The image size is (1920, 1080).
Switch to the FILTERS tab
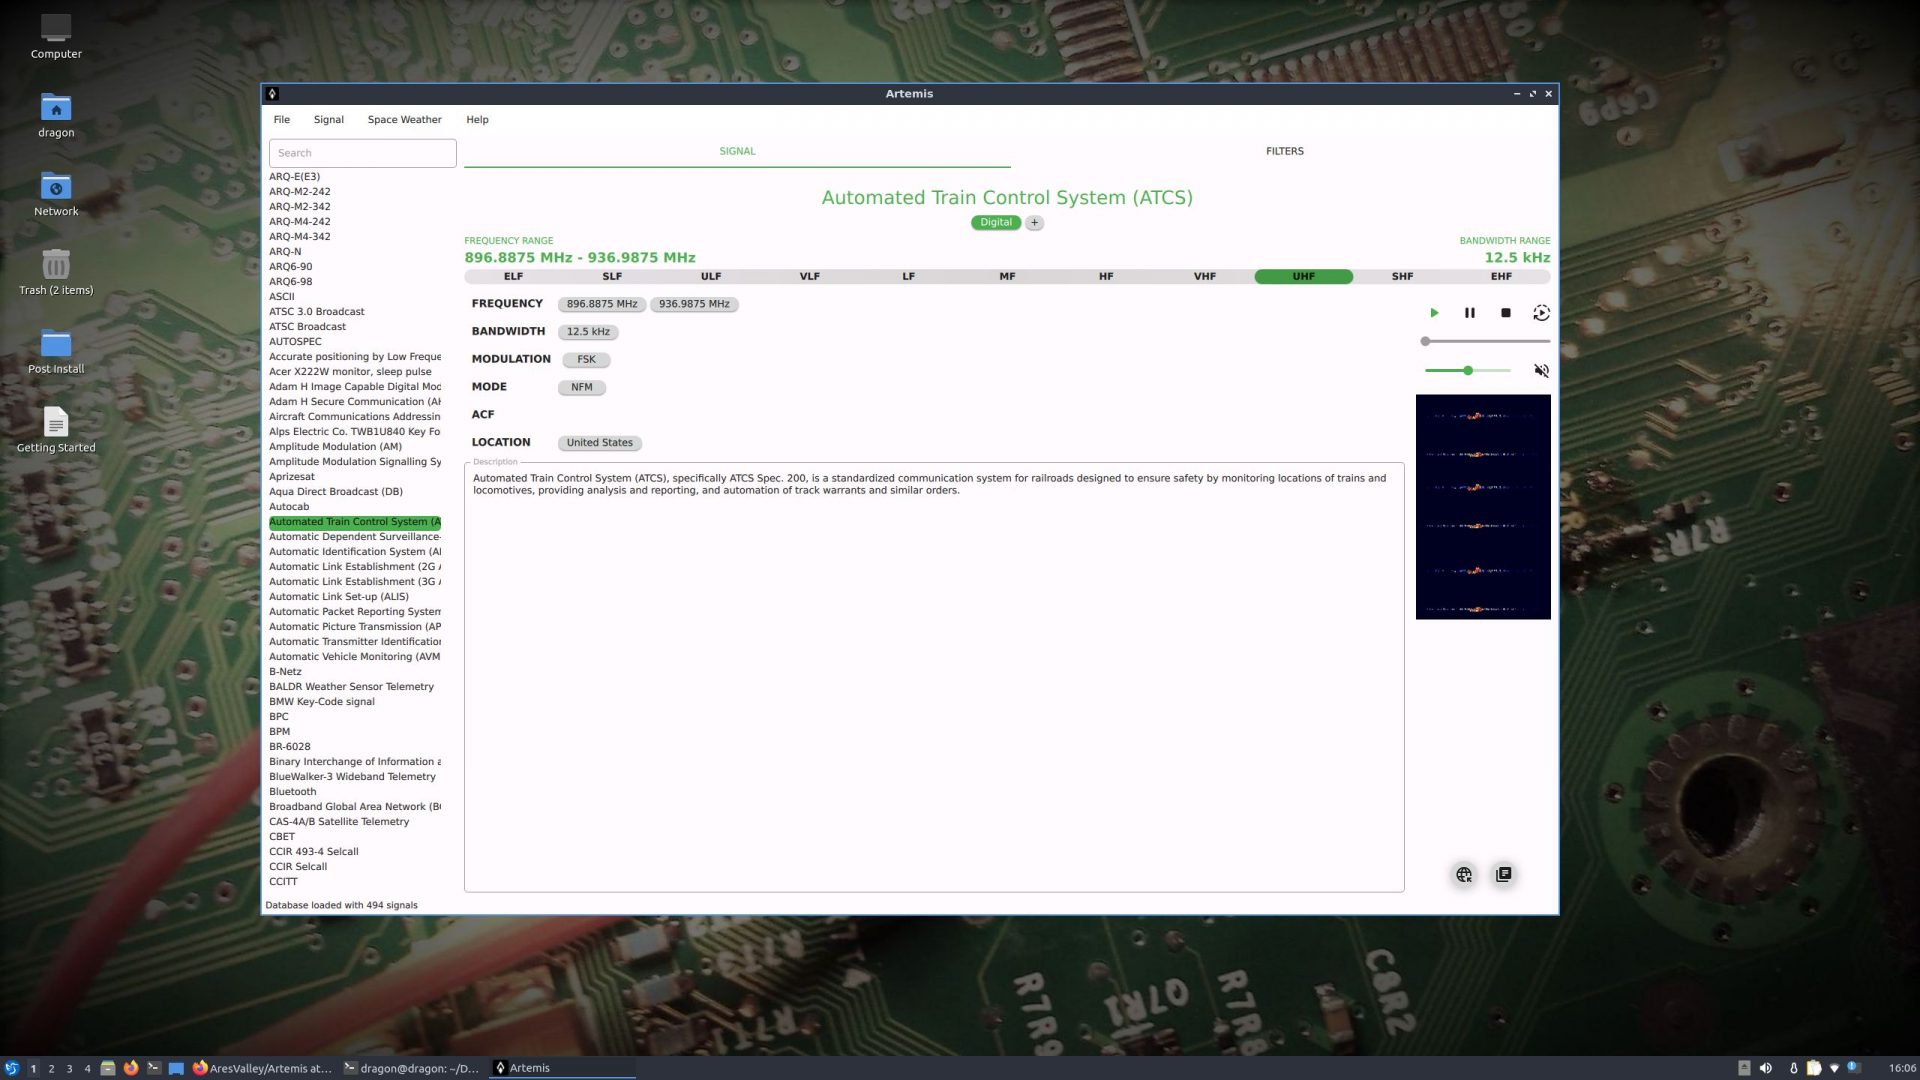pos(1284,151)
